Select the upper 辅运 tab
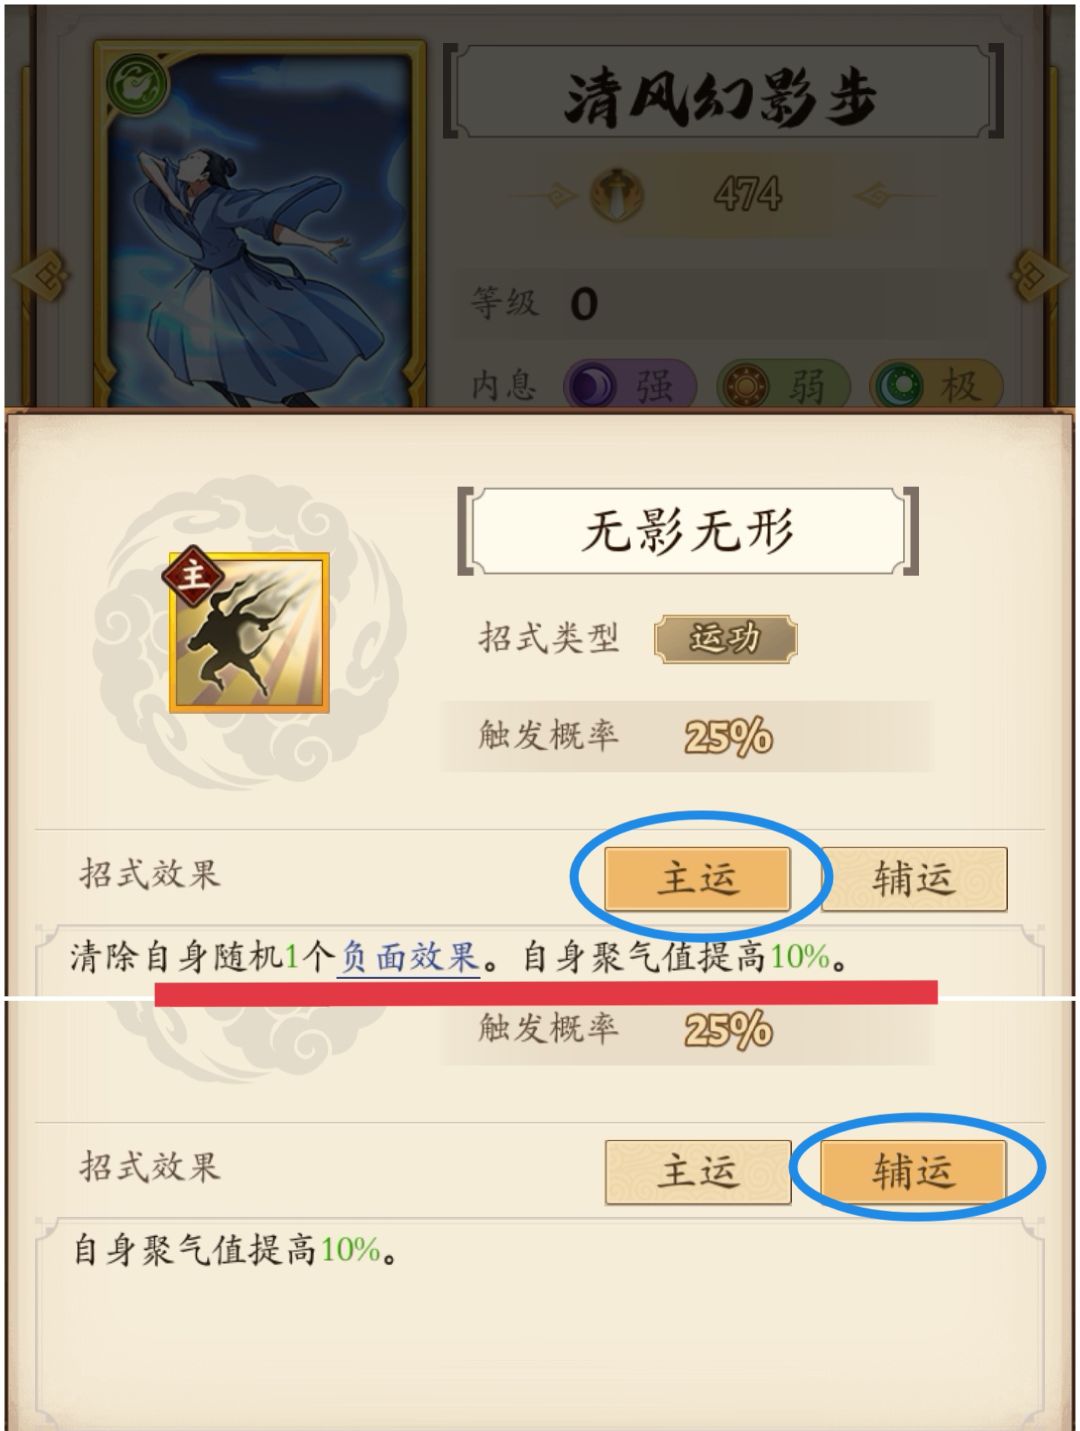Screen dimensions: 1080x1431 click(913, 879)
